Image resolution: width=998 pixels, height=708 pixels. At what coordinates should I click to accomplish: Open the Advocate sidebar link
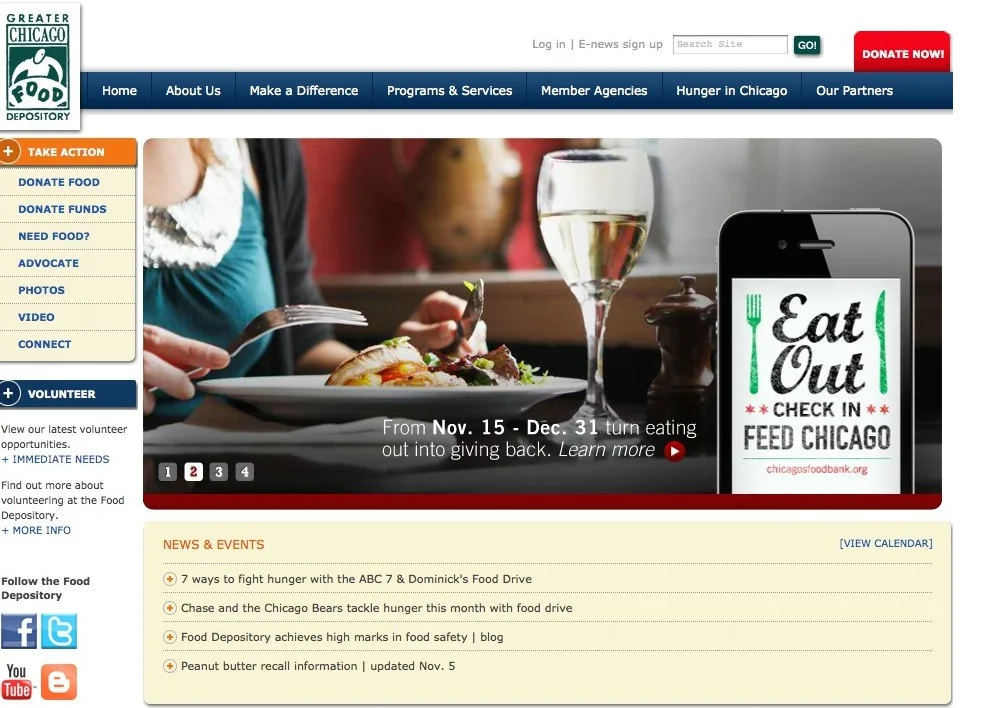(48, 263)
